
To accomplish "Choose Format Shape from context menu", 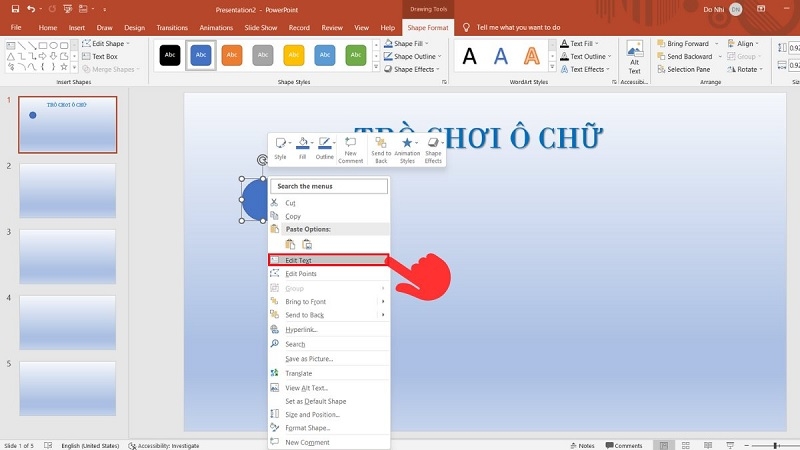I will (329, 428).
